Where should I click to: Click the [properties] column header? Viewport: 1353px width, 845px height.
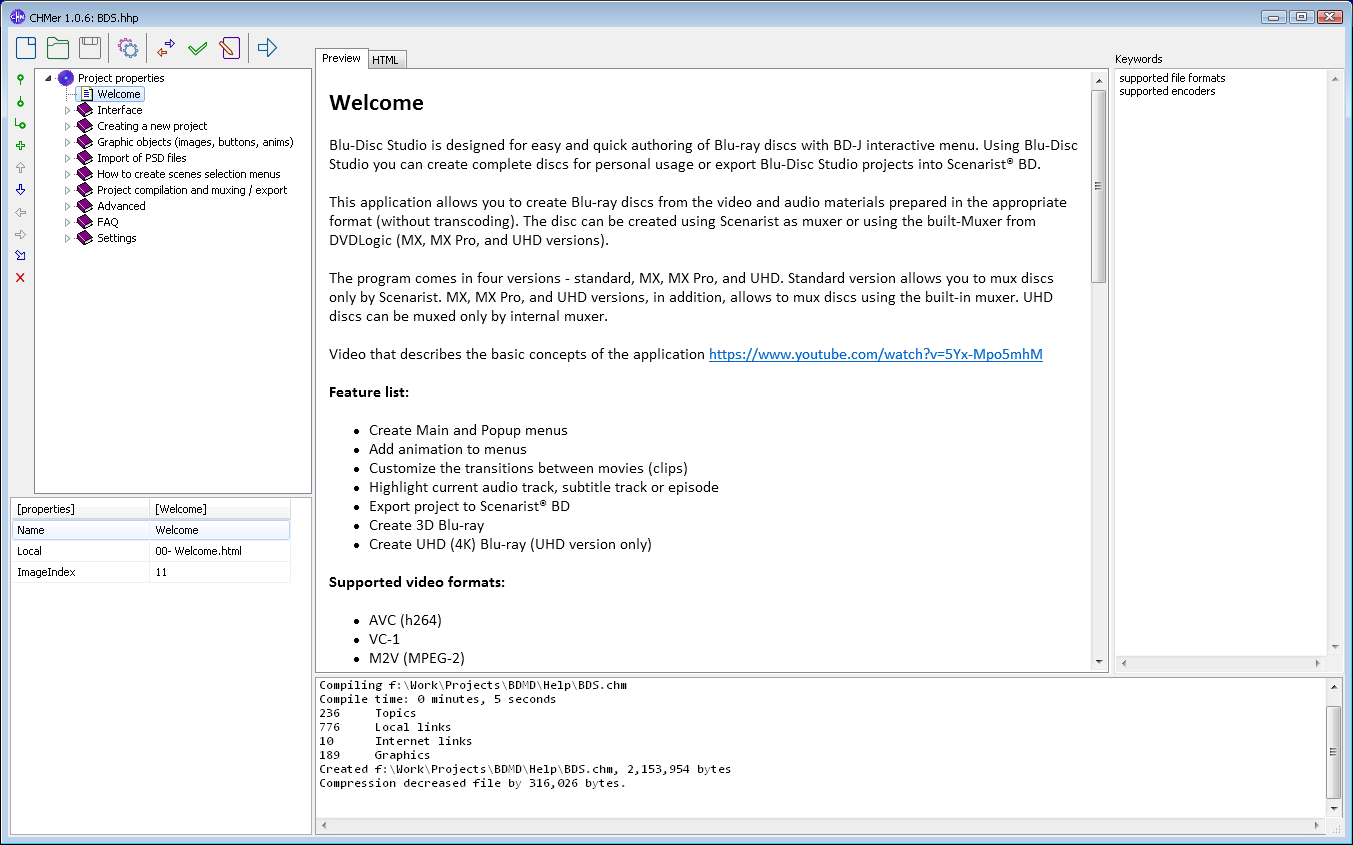point(81,509)
